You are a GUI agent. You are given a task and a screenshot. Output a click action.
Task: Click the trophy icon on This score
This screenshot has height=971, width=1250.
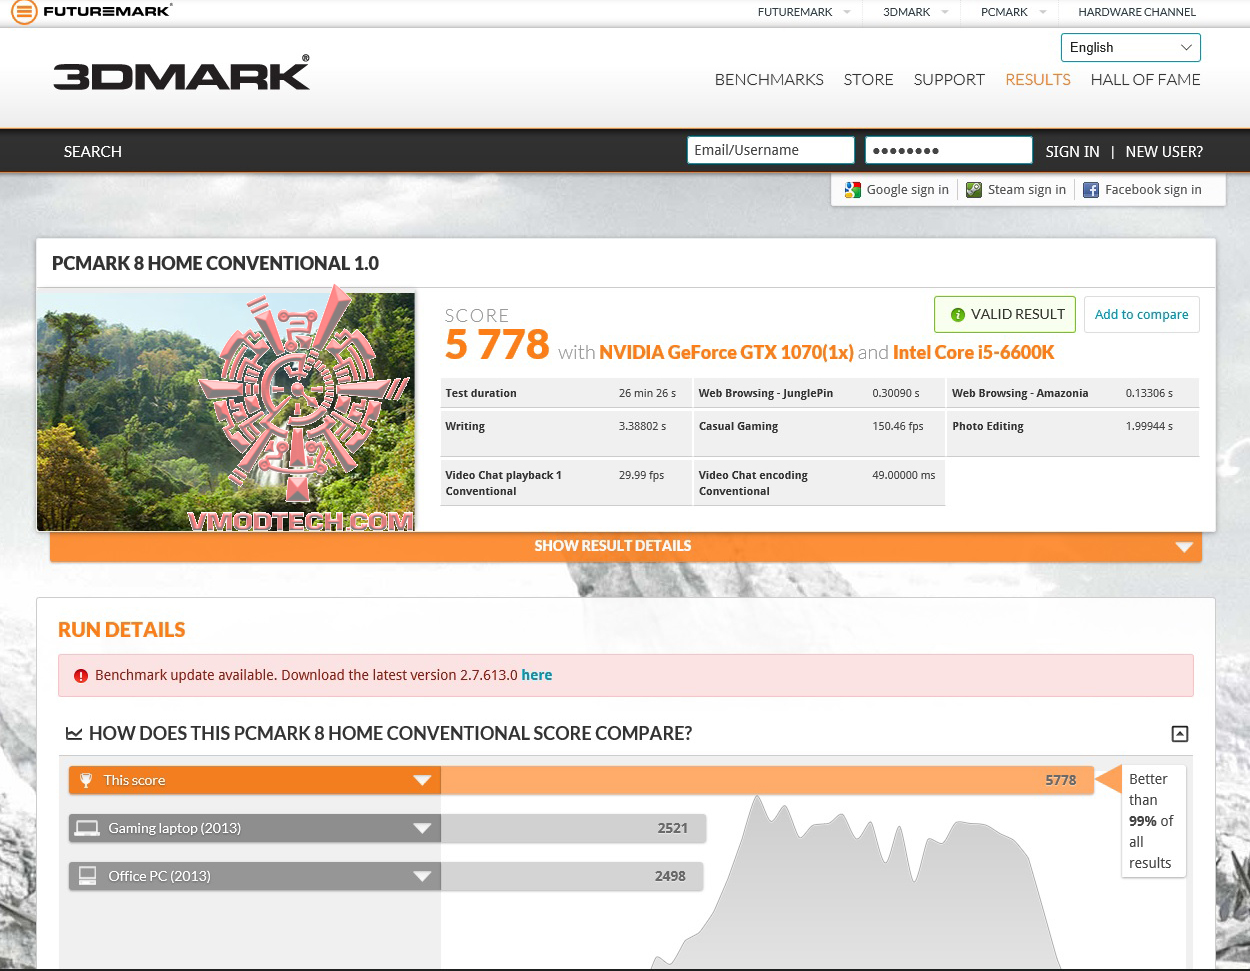pos(86,780)
